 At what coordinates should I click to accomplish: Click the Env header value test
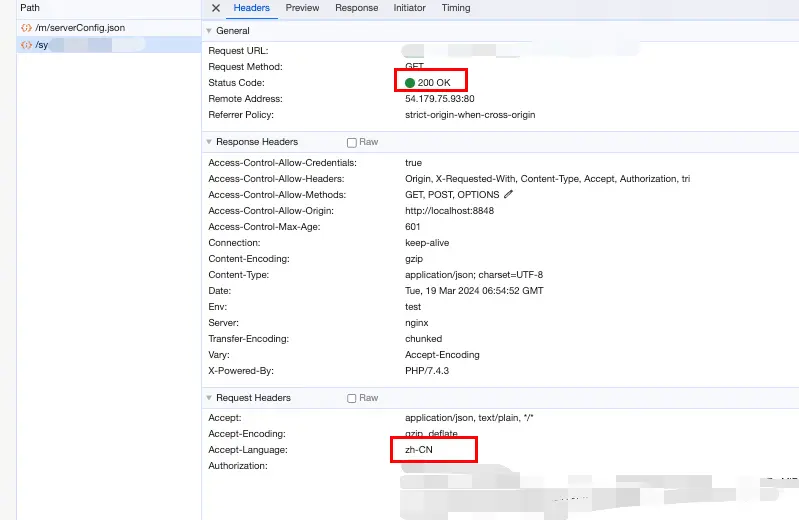pyautogui.click(x=413, y=307)
